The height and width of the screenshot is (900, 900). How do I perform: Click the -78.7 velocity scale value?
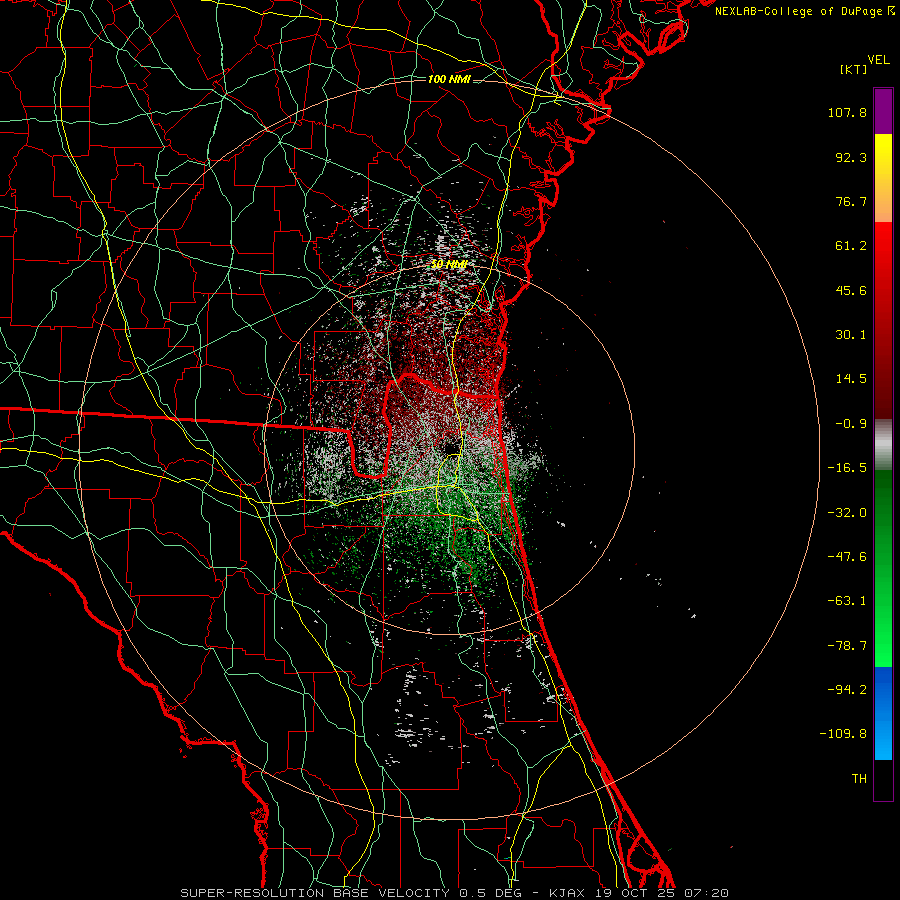[x=847, y=646]
